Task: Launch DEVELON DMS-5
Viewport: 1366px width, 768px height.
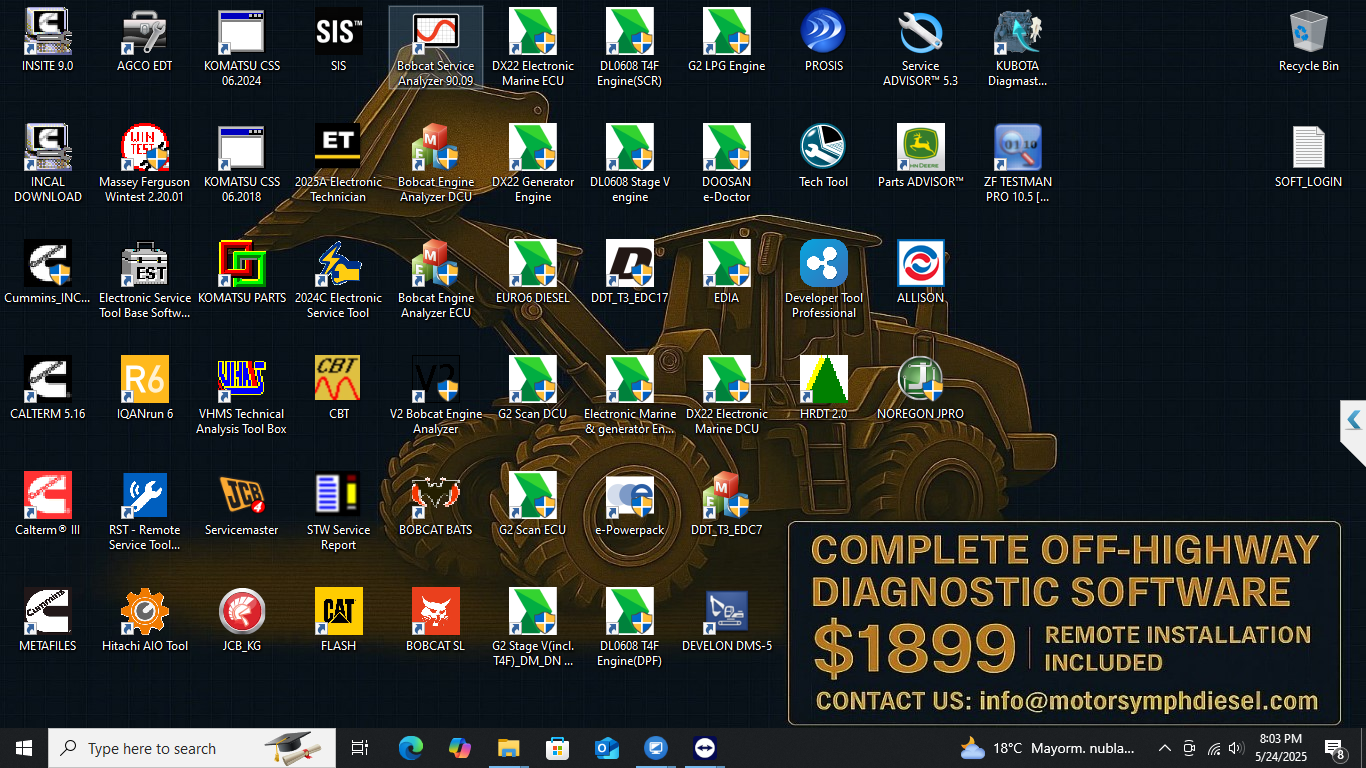Action: pyautogui.click(x=726, y=612)
